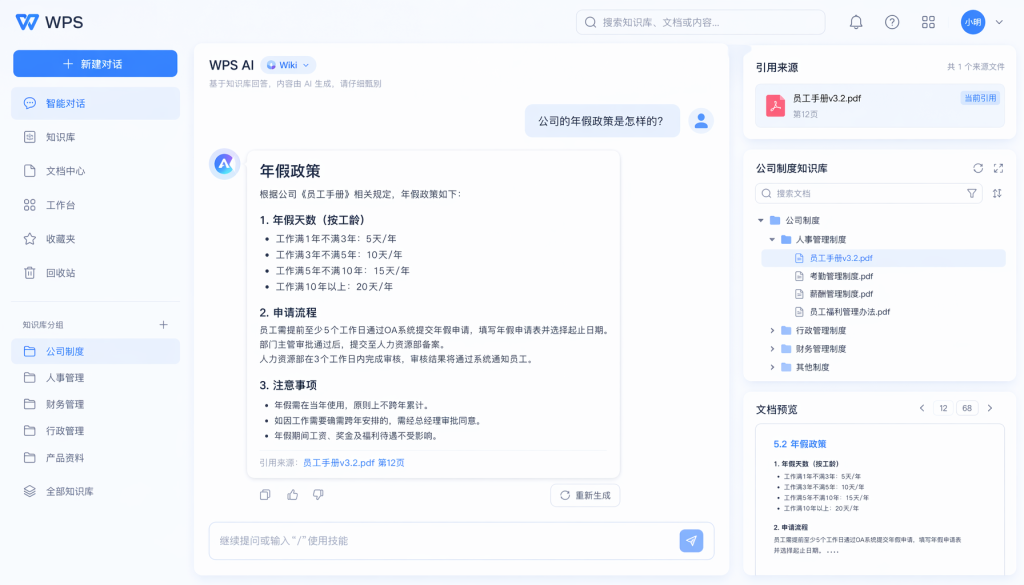Click the 小明 user avatar
The height and width of the screenshot is (585, 1024).
(972, 22)
